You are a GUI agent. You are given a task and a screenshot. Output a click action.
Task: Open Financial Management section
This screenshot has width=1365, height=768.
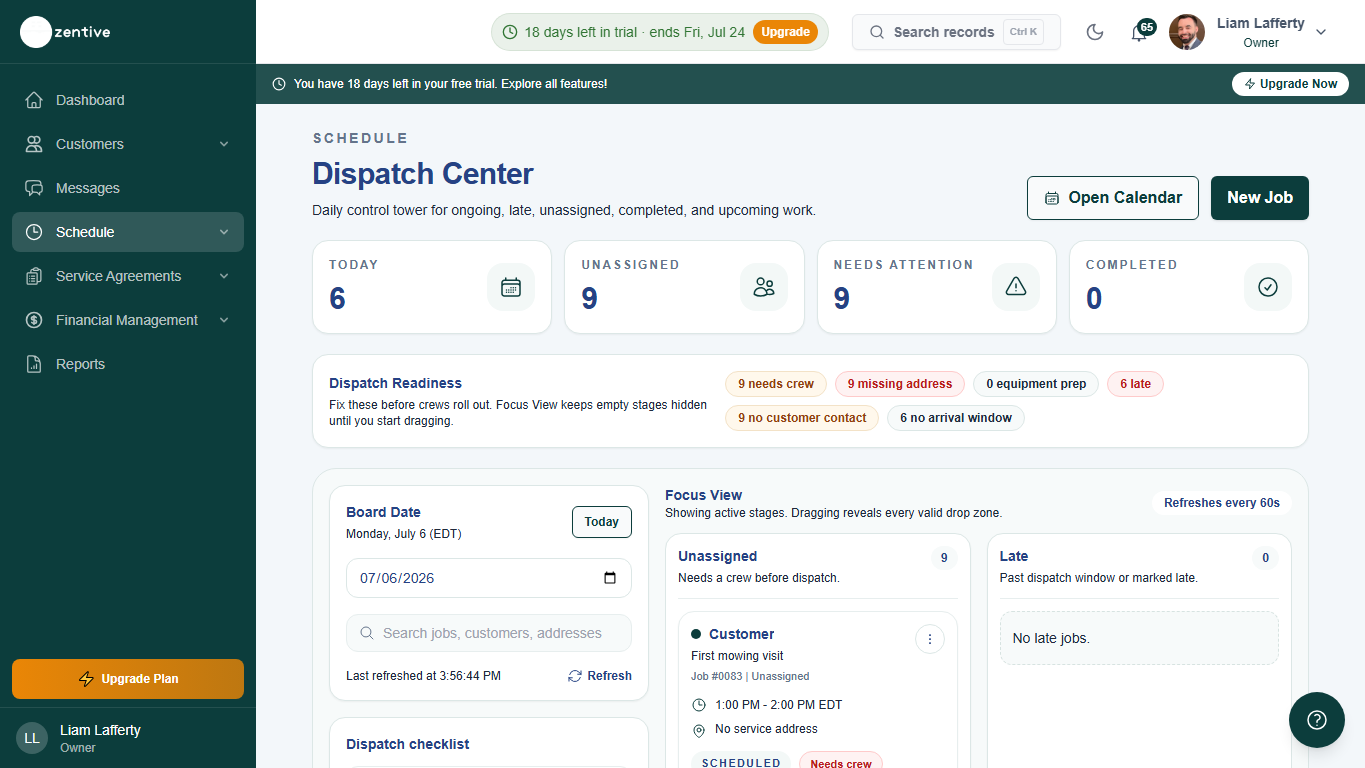[128, 320]
